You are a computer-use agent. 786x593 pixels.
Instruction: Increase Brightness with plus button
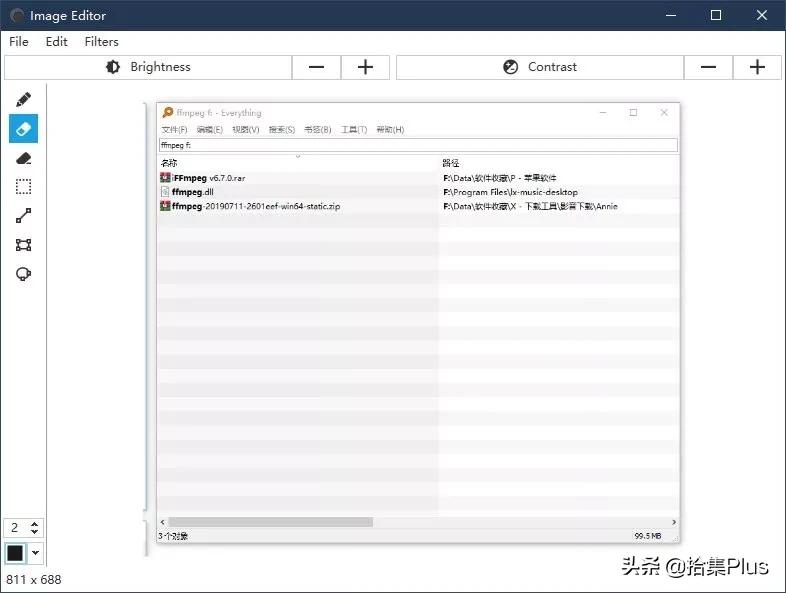(x=365, y=67)
